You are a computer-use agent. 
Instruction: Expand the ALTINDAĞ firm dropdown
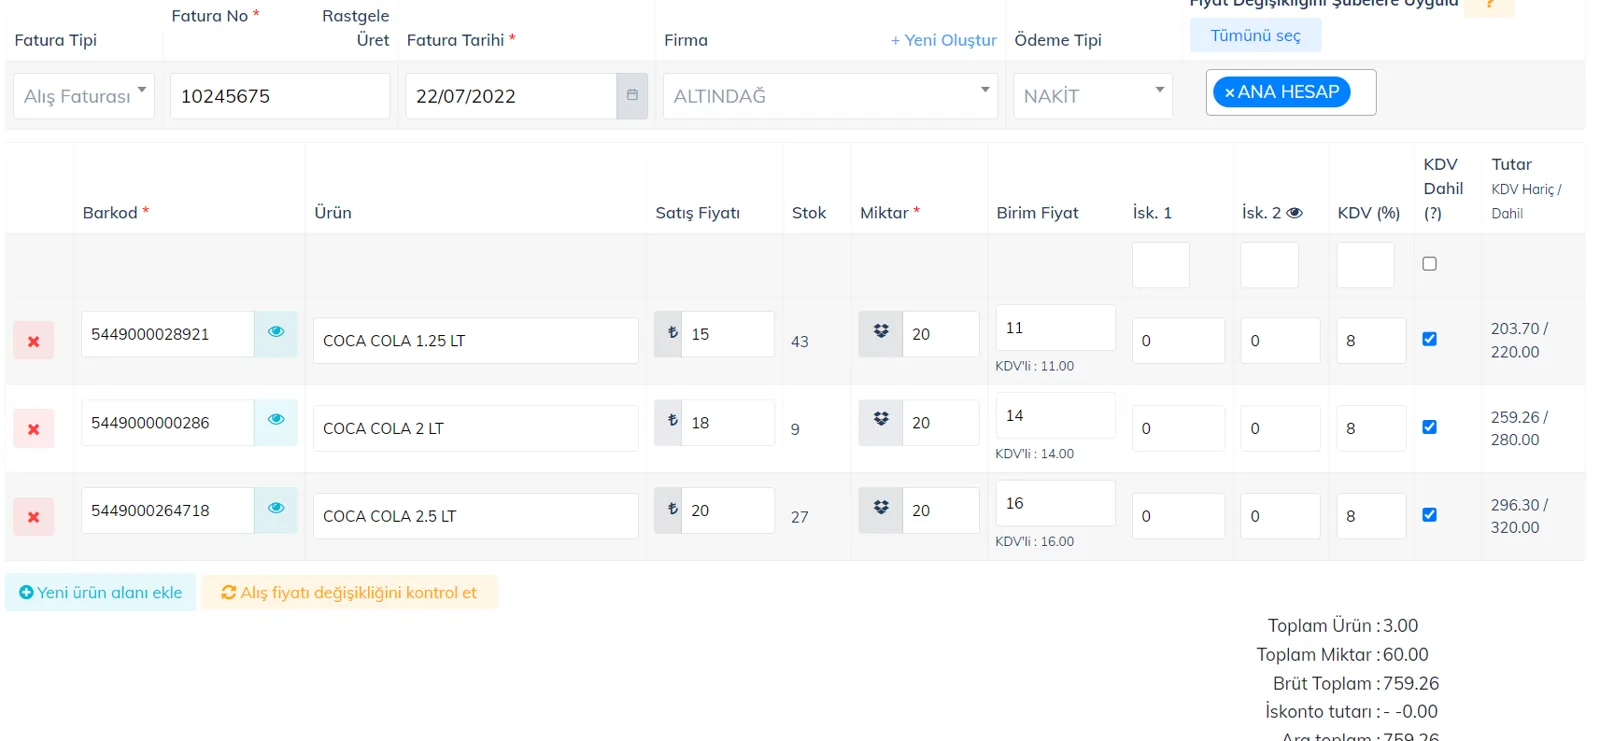click(x=830, y=96)
